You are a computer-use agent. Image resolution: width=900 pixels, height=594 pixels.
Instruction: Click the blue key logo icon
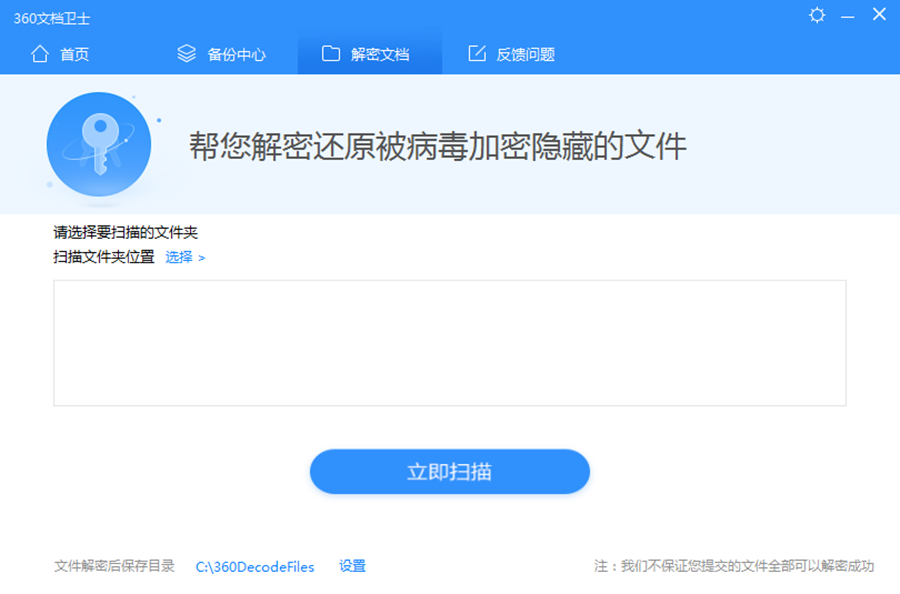[x=99, y=144]
